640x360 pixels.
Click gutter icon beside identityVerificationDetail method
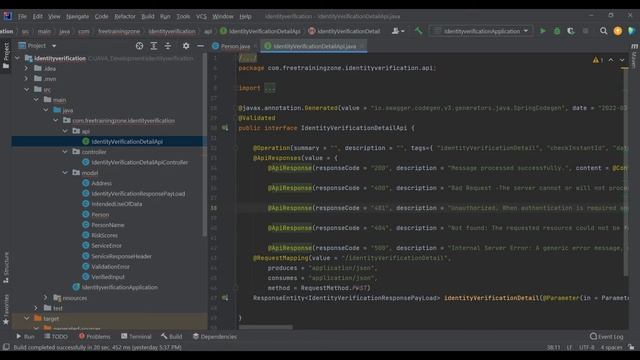pyautogui.click(x=225, y=298)
